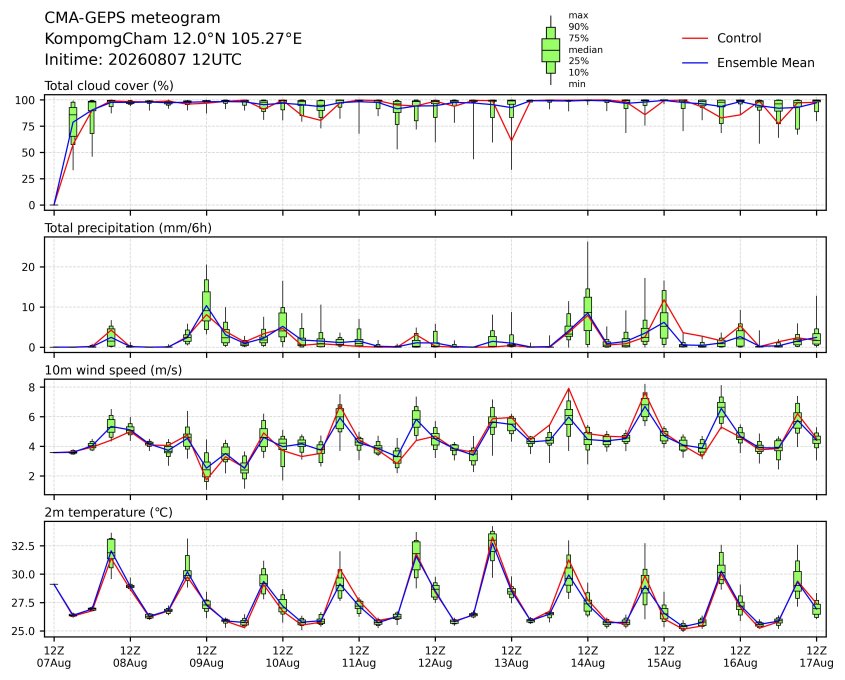Click the control cloud cover dip on 13Aug

511,140
